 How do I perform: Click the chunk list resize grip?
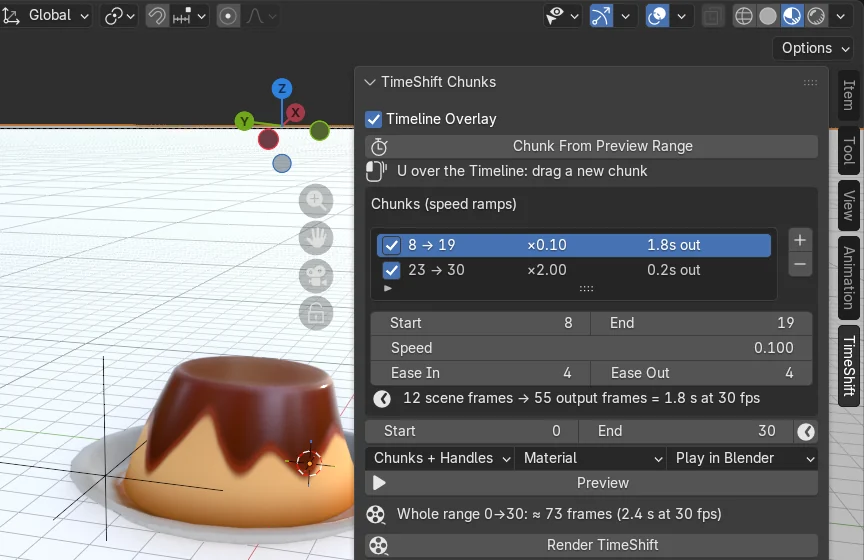586,288
